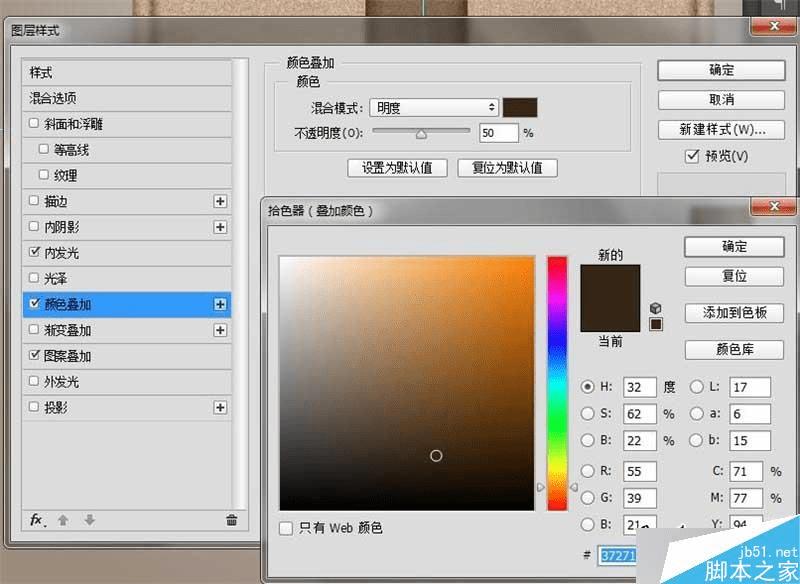800x584 pixels.
Task: Select the Lab b radio button
Action: 696,440
